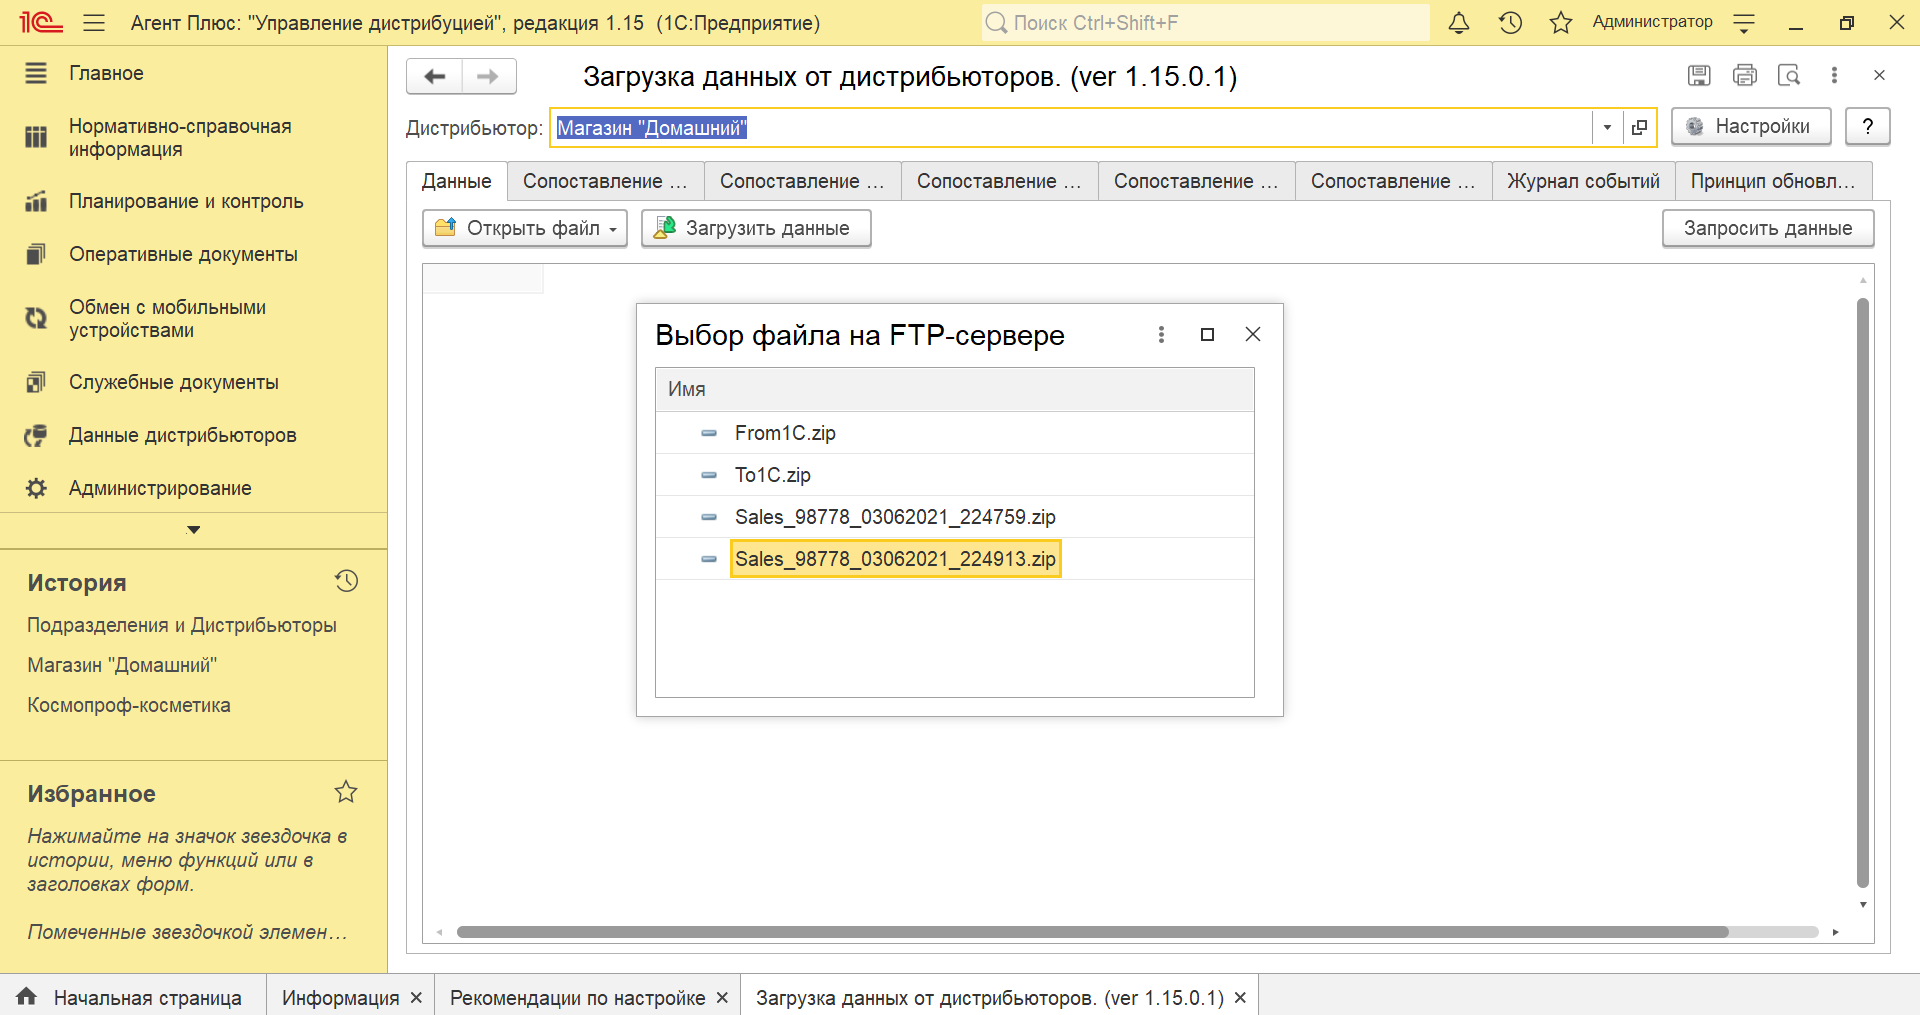1920x1015 pixels.
Task: Select Sales_98778_03062021_224913.zip file
Action: [x=955, y=559]
